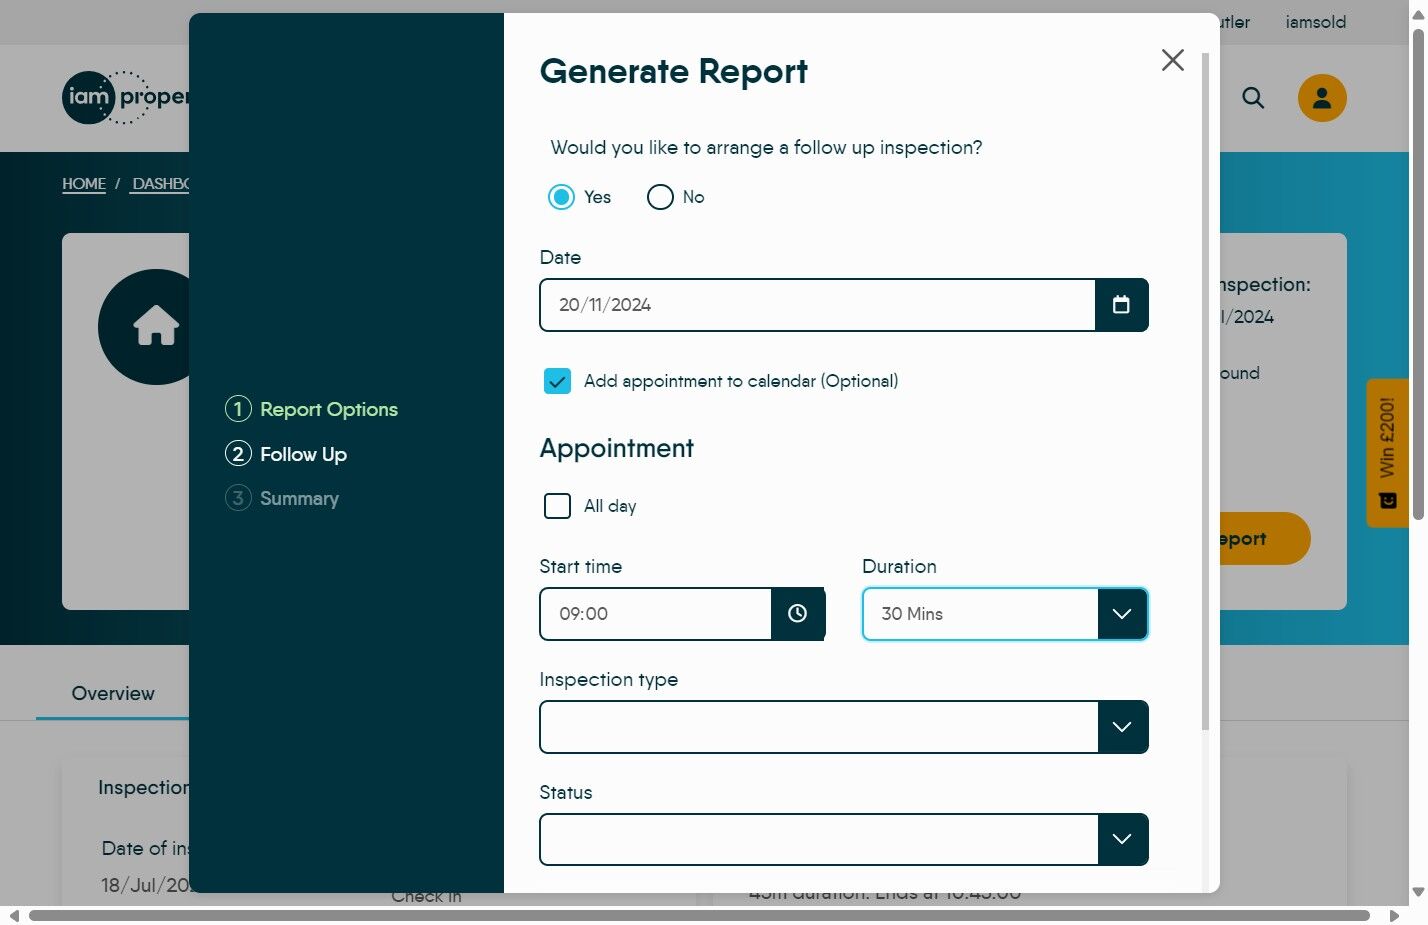The height and width of the screenshot is (925, 1428).
Task: Click the scroll-left arrow of horizontal scrollbar
Action: pos(13,916)
